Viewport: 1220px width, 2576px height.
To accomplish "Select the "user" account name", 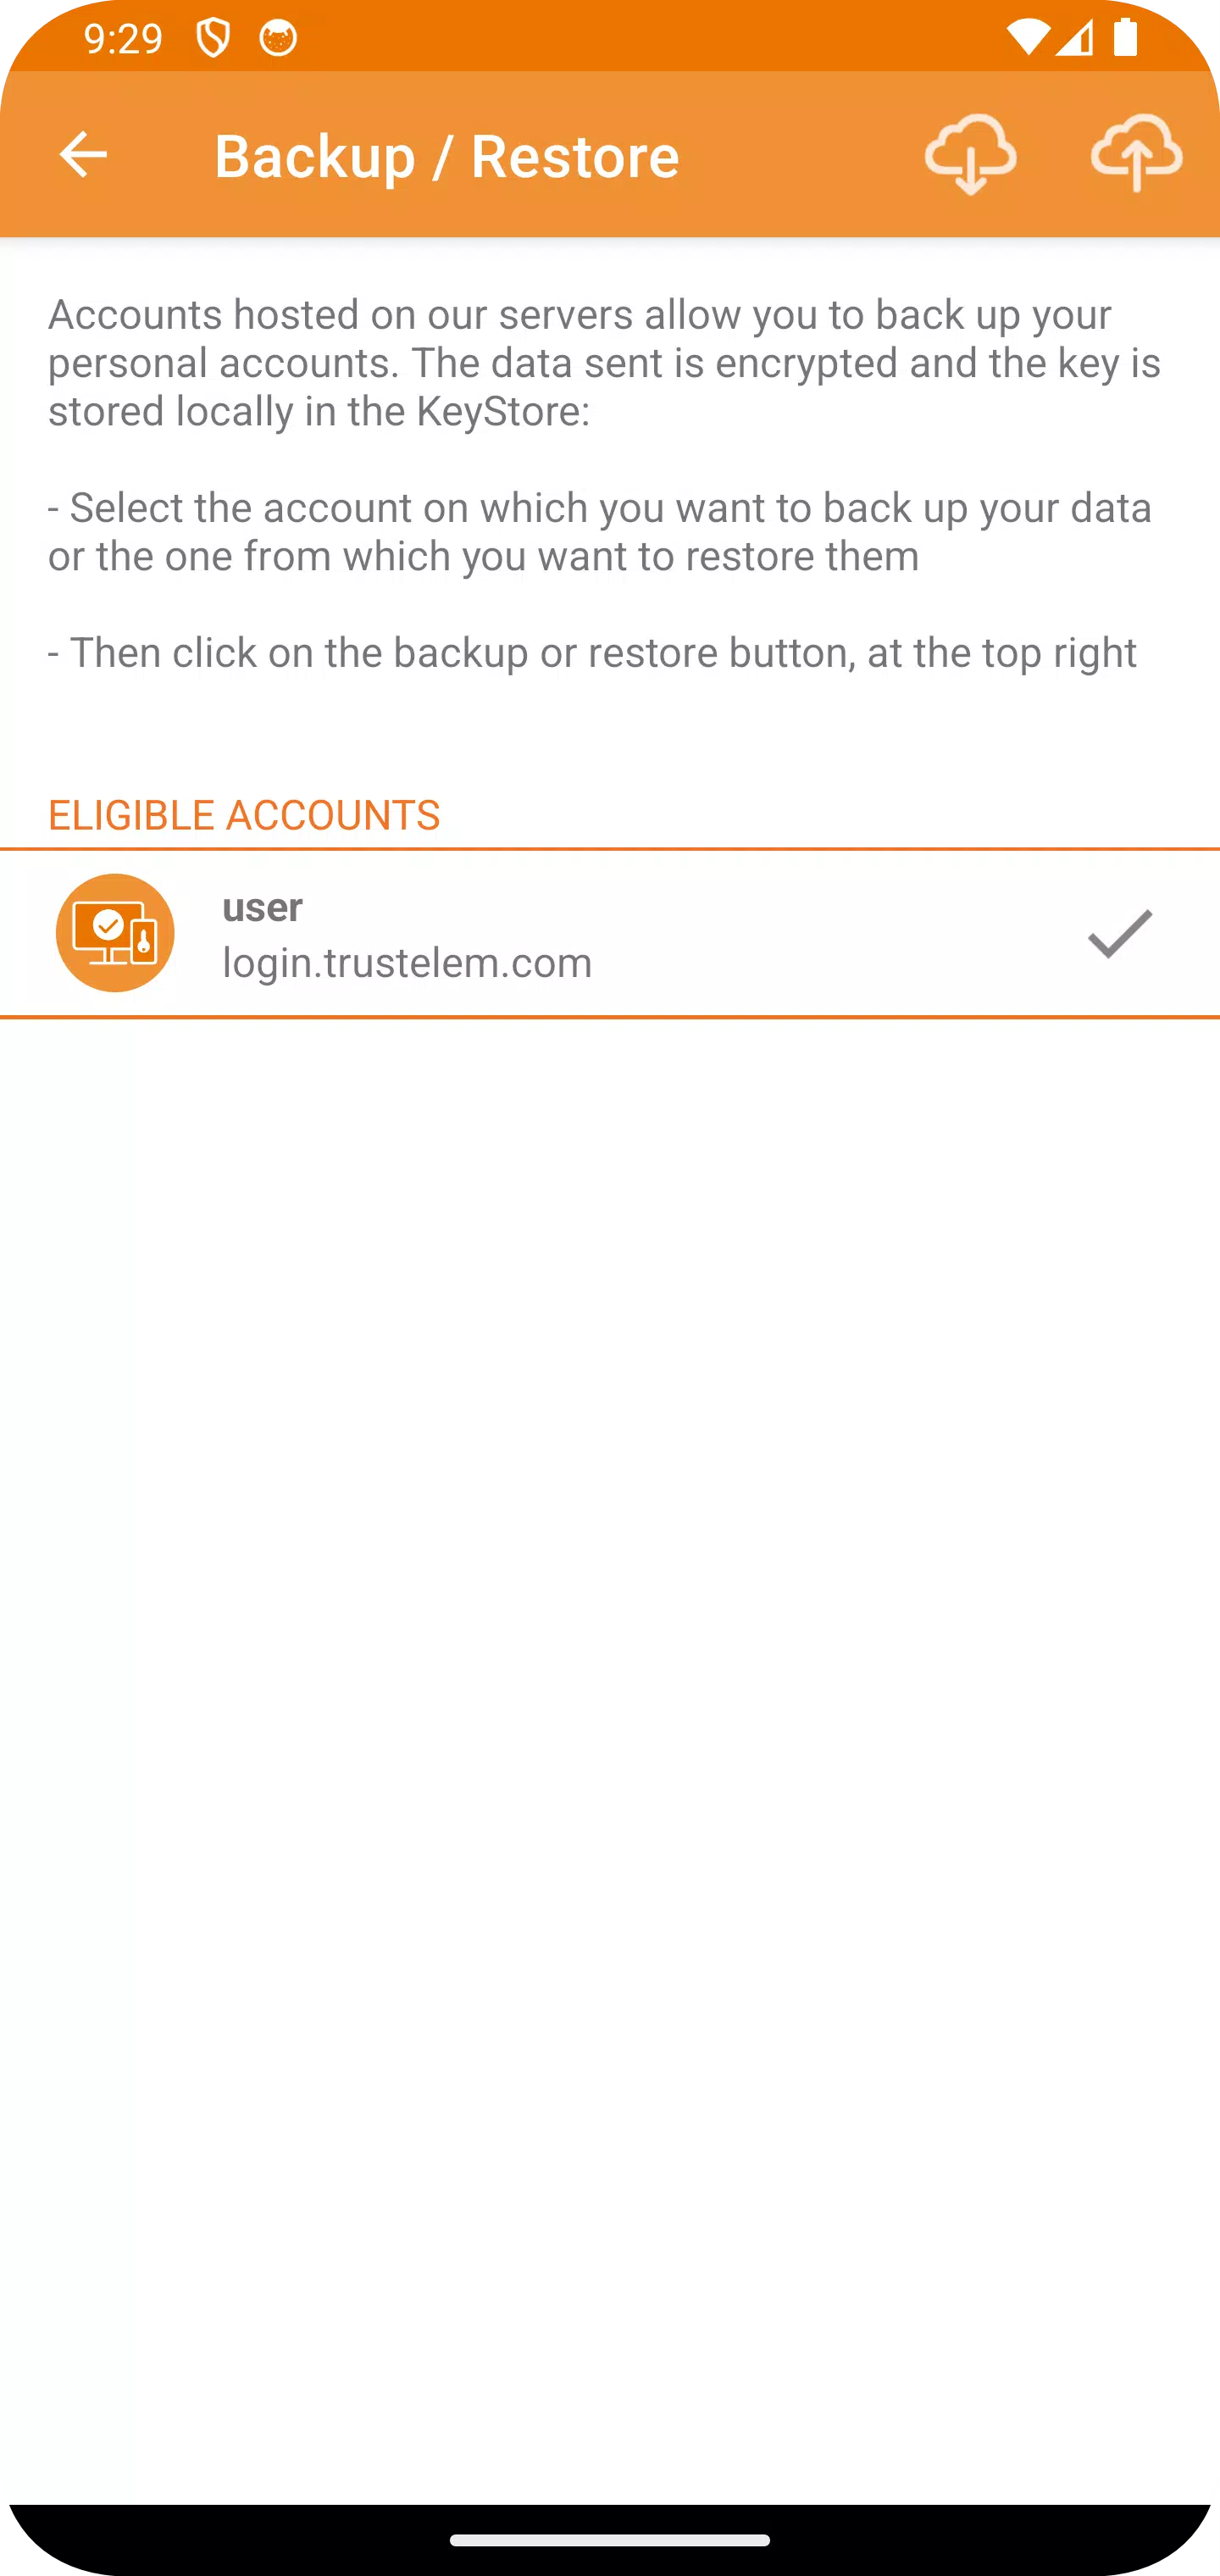I will pyautogui.click(x=262, y=906).
